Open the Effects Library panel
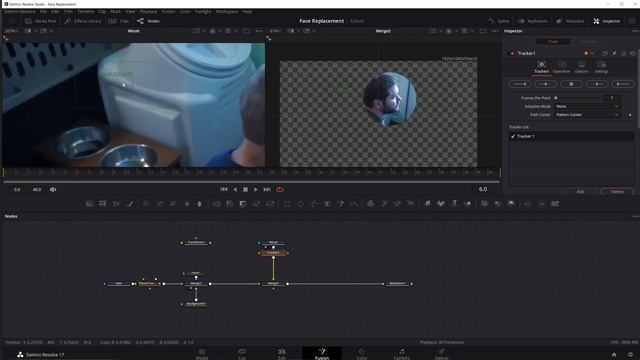The height and width of the screenshot is (360, 640). 83,21
